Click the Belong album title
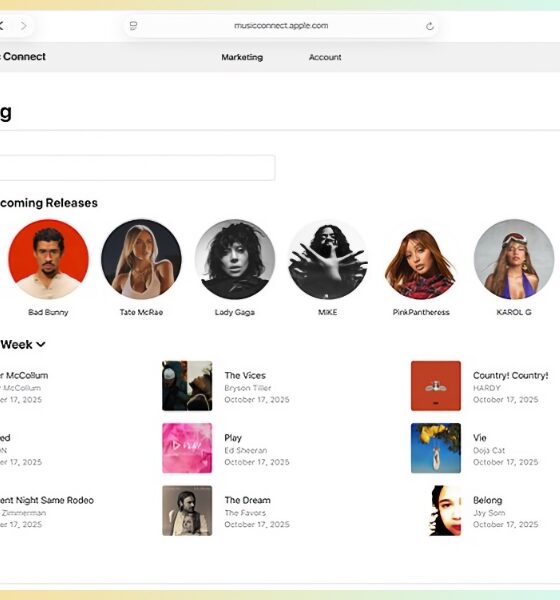 pos(488,500)
